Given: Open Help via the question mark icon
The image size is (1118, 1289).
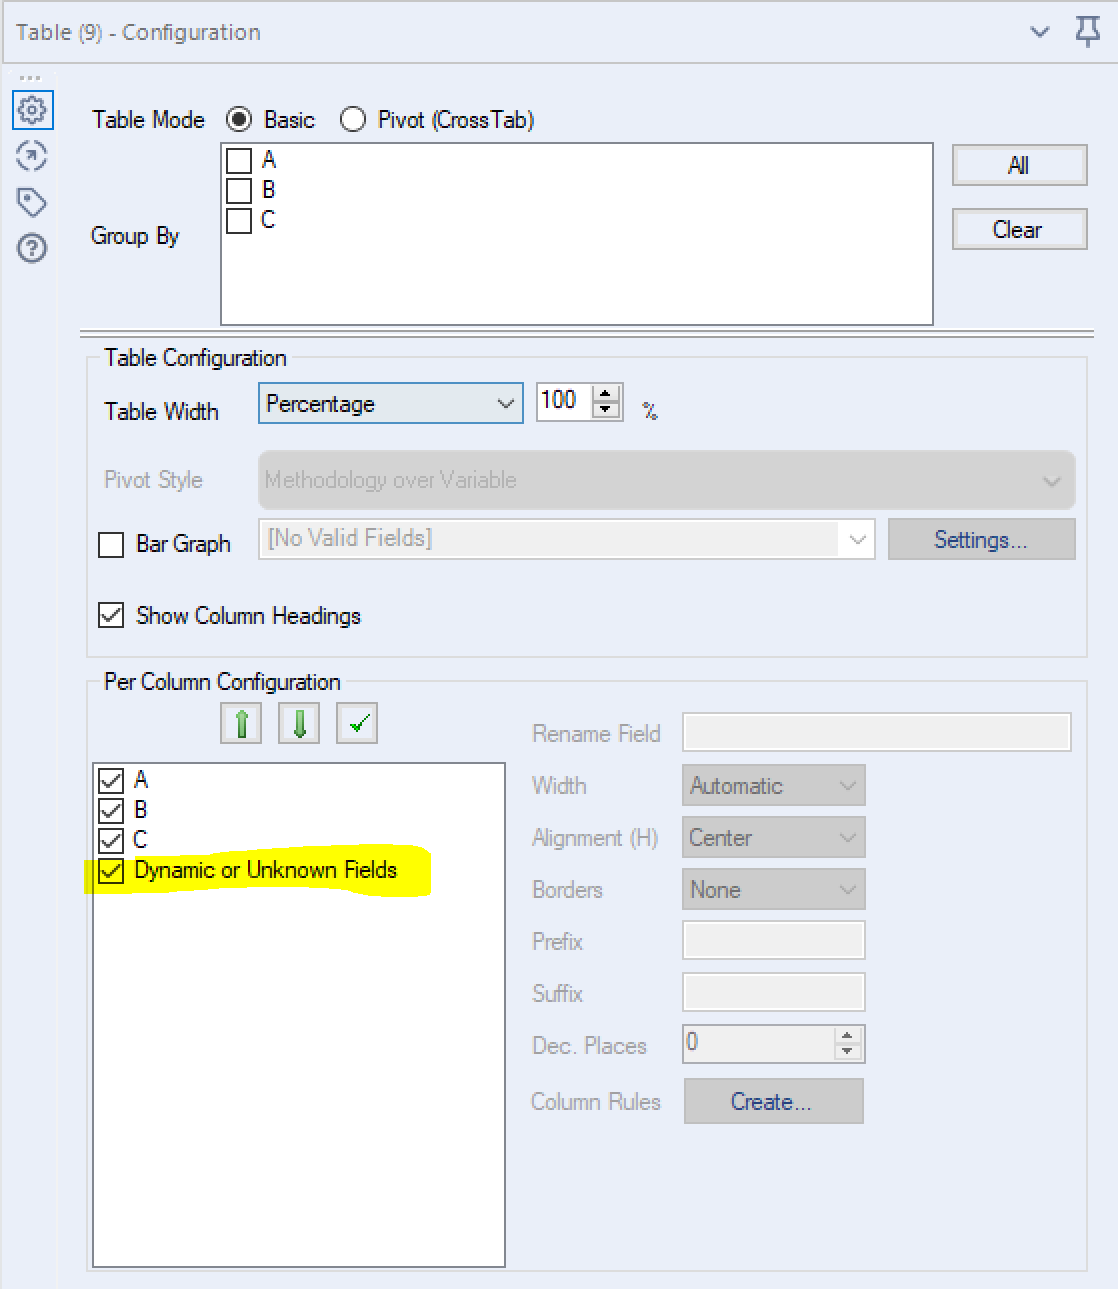Looking at the screenshot, I should [32, 248].
